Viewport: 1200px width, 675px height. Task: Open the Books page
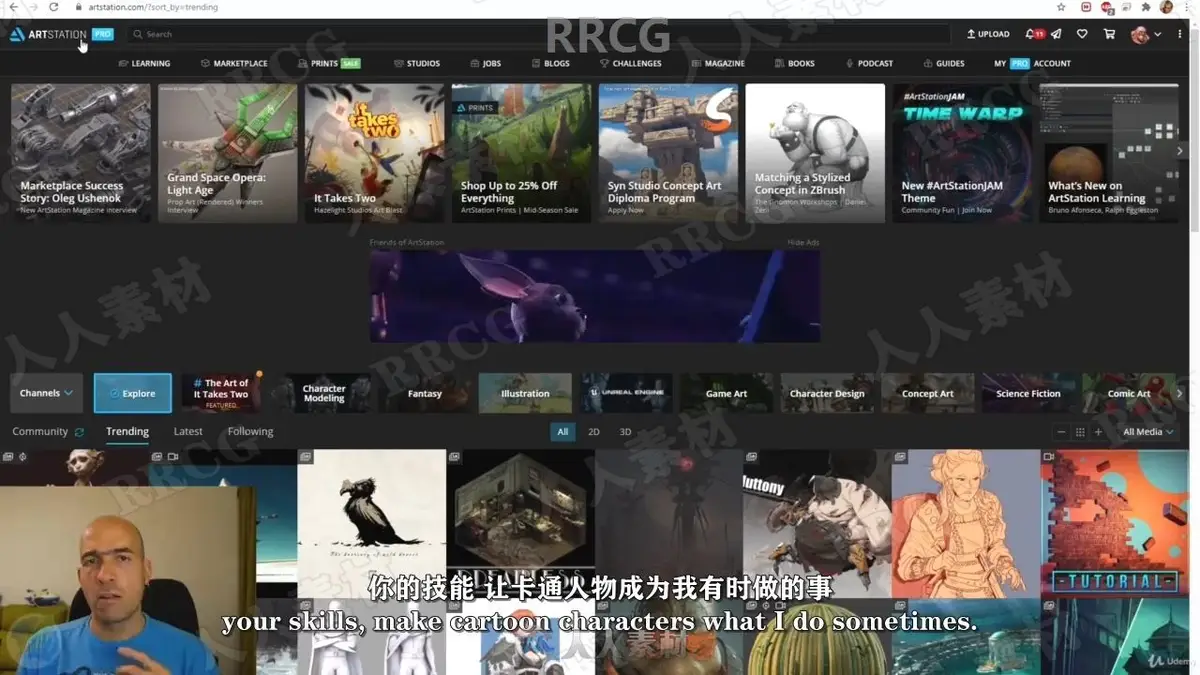click(795, 63)
